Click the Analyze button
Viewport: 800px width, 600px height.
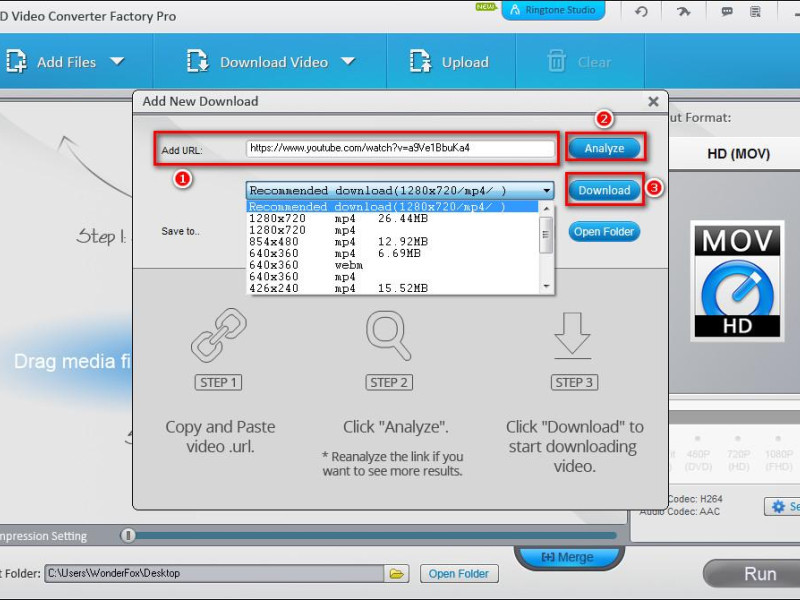pyautogui.click(x=605, y=148)
